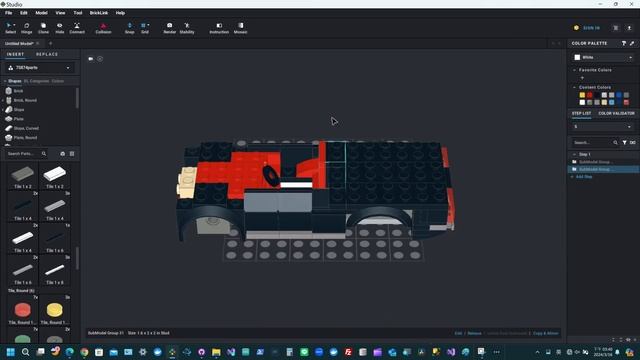Click the list icon beside SIGN IN
640x360 pixels.
[x=616, y=28]
